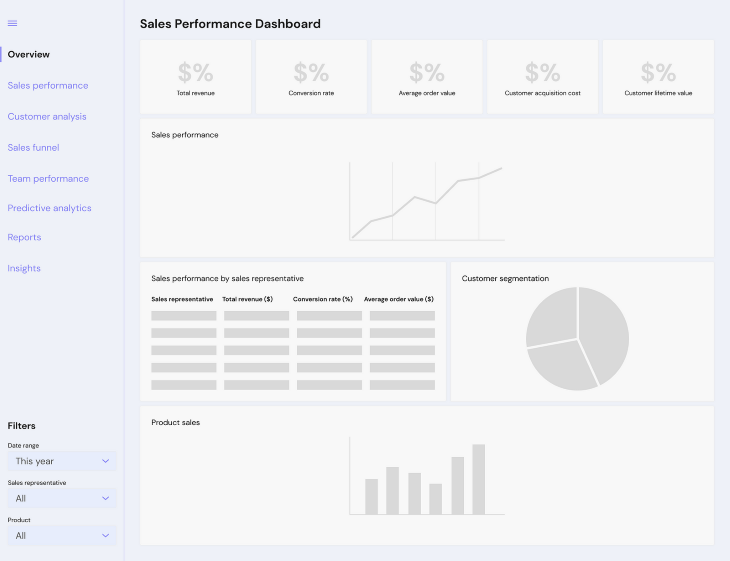This screenshot has width=730, height=561.
Task: Click the Product sales bar chart
Action: click(x=427, y=476)
